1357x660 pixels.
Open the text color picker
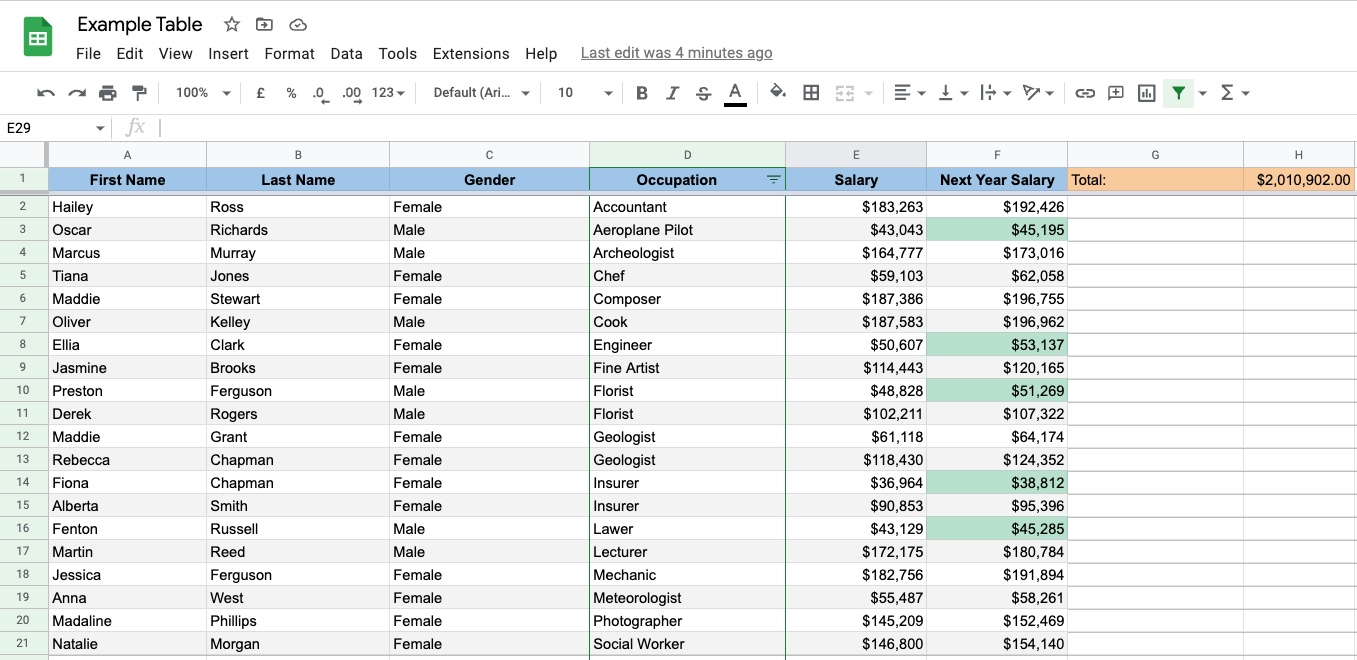click(733, 92)
